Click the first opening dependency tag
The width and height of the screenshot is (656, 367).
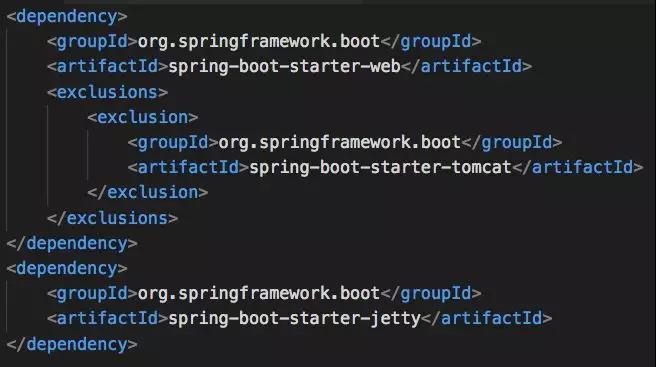click(x=67, y=17)
